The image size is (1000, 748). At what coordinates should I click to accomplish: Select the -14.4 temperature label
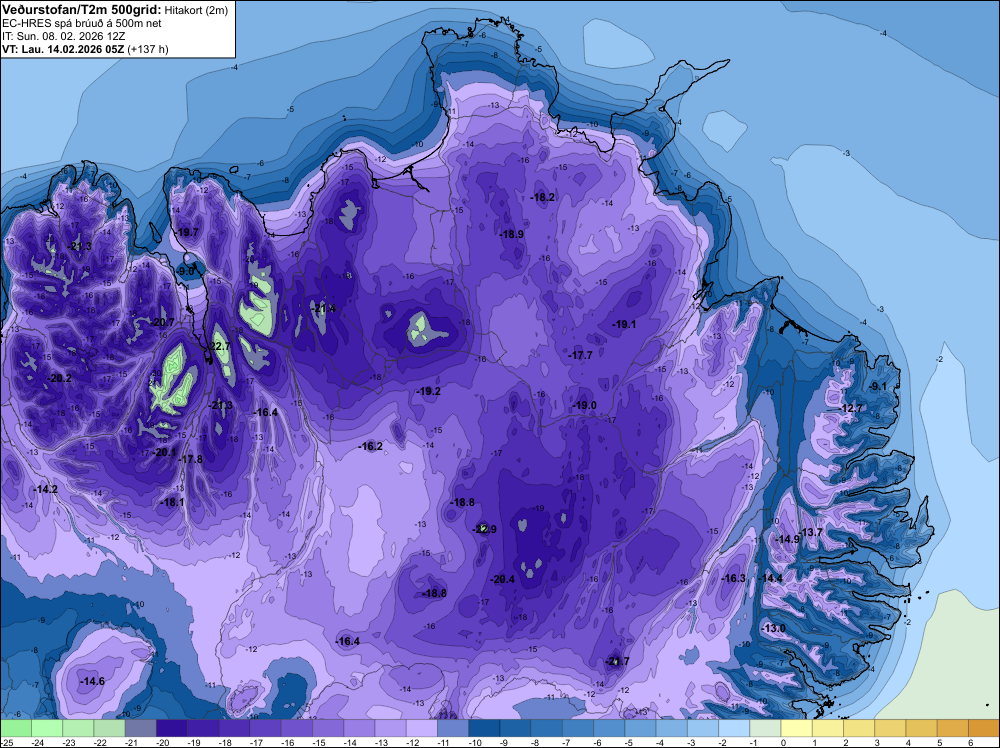coord(770,578)
